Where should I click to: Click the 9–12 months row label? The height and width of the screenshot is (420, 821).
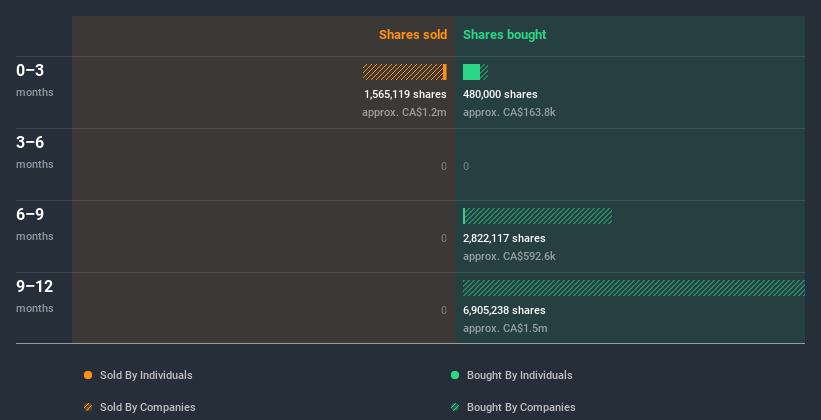point(35,296)
